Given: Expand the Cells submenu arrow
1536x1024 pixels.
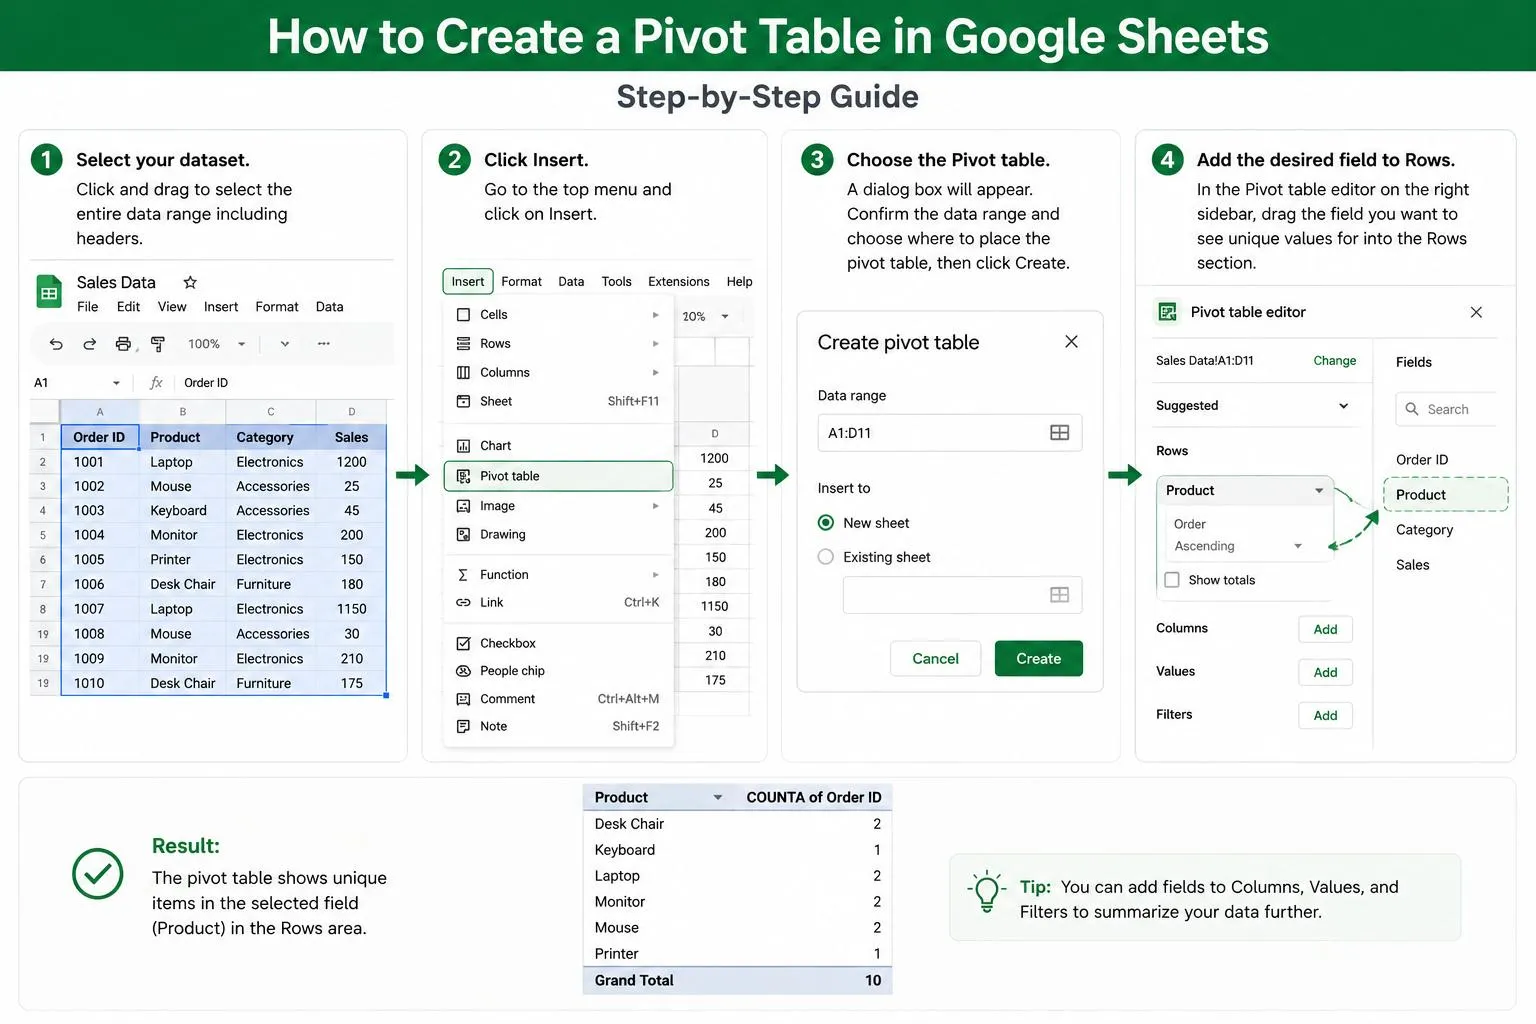Looking at the screenshot, I should pyautogui.click(x=656, y=315).
